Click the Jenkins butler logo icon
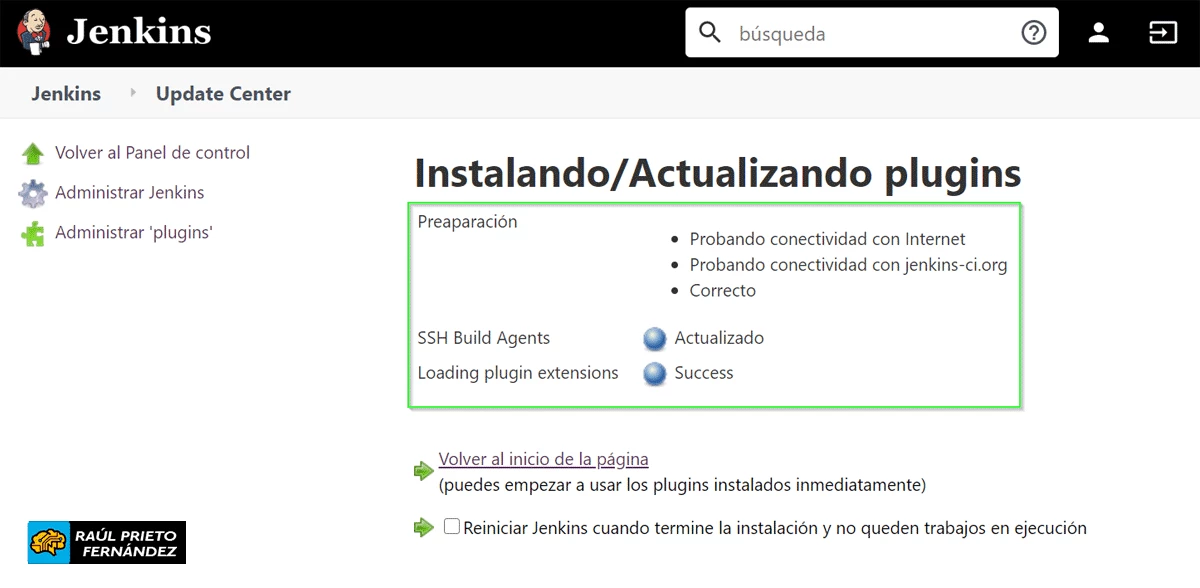 [35, 32]
